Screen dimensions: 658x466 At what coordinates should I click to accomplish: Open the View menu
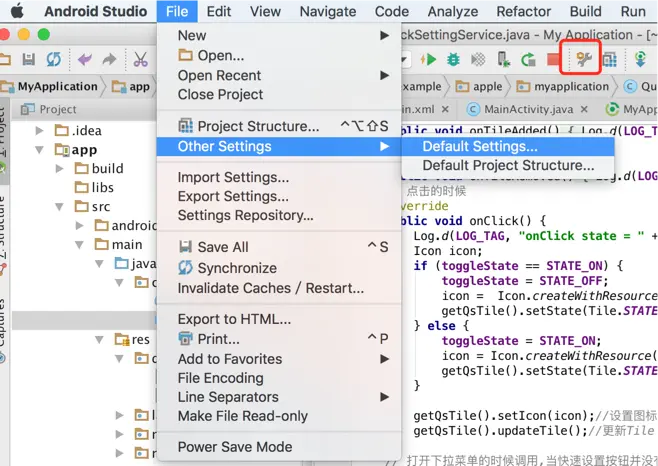[x=265, y=11]
